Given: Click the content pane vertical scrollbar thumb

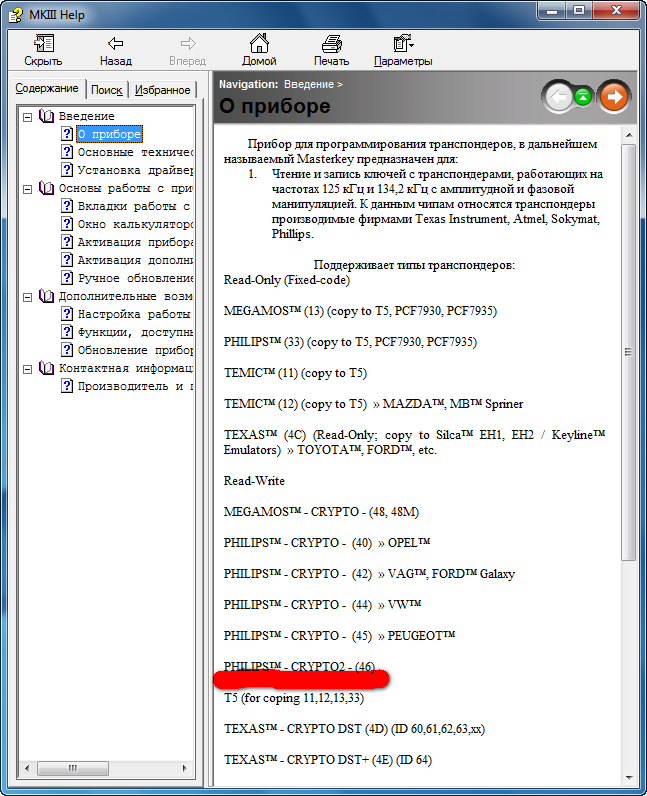Looking at the screenshot, I should (x=629, y=352).
